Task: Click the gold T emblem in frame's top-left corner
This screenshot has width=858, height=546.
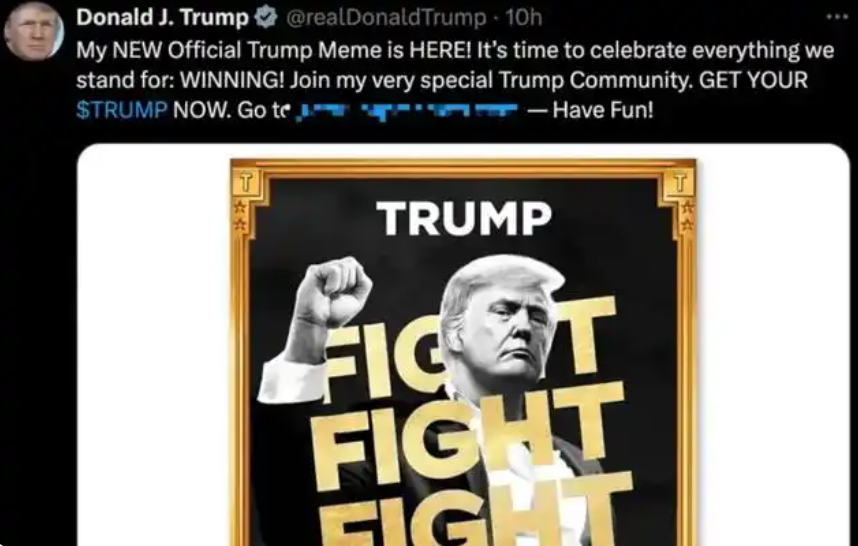Action: [x=246, y=182]
